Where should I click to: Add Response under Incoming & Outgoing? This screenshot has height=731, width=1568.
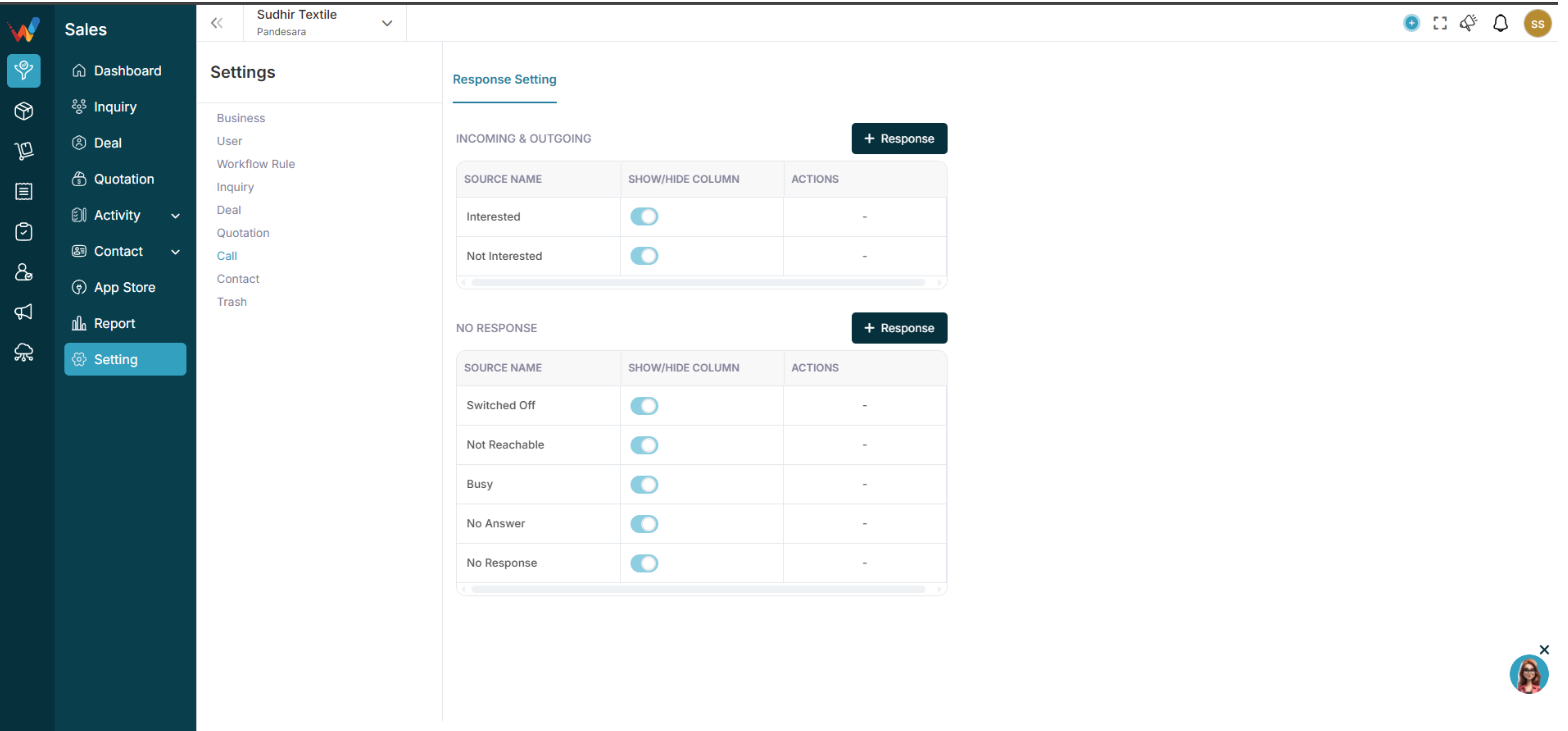(899, 139)
